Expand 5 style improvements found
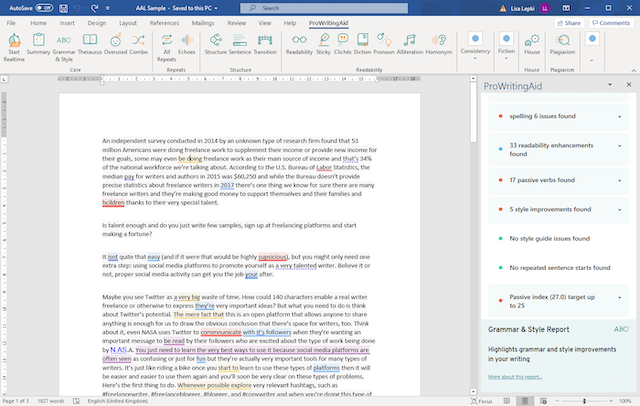The image size is (640, 406). 620,210
